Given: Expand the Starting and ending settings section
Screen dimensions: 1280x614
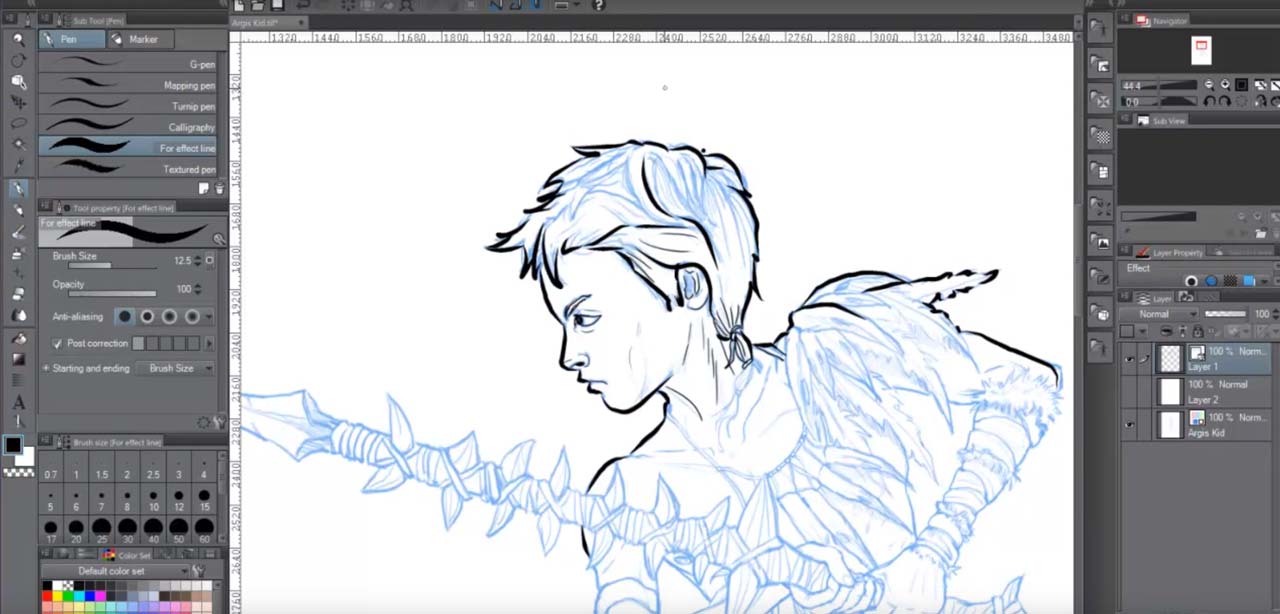Looking at the screenshot, I should pos(45,368).
